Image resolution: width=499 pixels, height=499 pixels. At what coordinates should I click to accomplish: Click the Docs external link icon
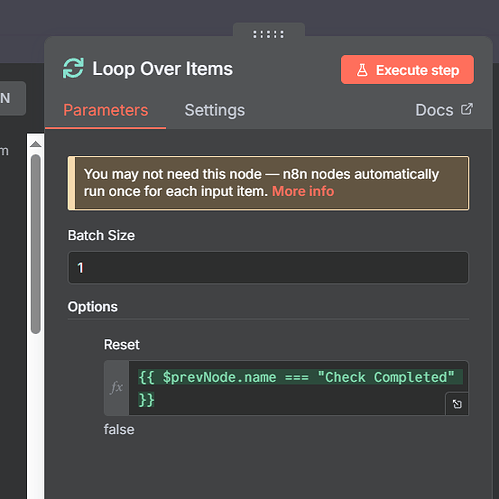[x=467, y=109]
